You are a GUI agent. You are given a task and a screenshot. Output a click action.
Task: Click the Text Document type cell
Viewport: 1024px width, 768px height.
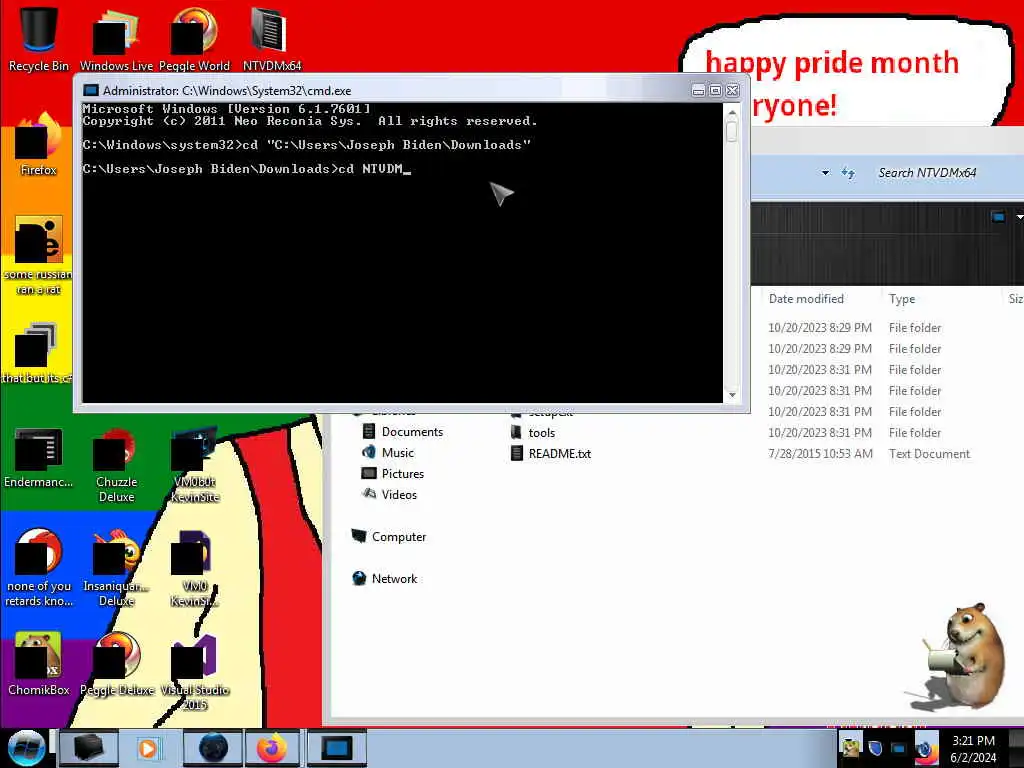929,453
